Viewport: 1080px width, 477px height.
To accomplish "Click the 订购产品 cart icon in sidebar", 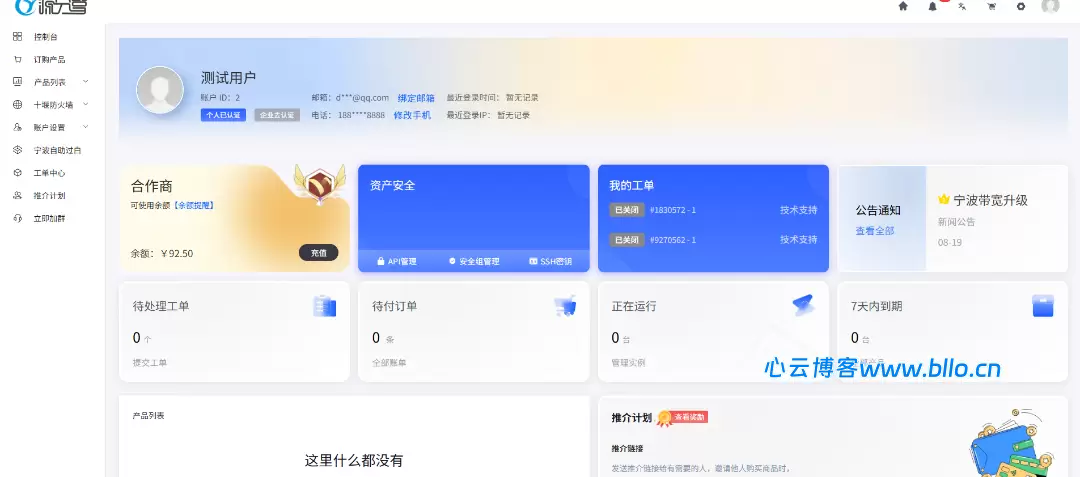I will 18,59.
